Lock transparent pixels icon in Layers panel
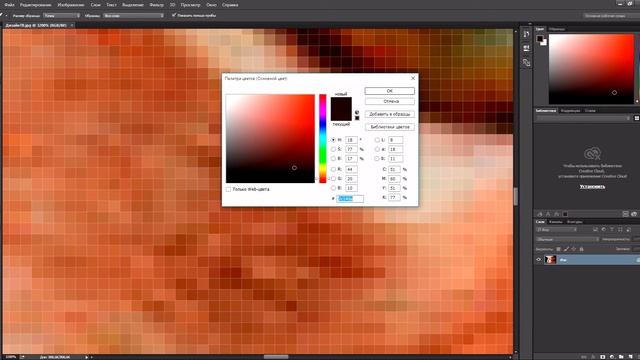This screenshot has width=640, height=360. click(558, 249)
